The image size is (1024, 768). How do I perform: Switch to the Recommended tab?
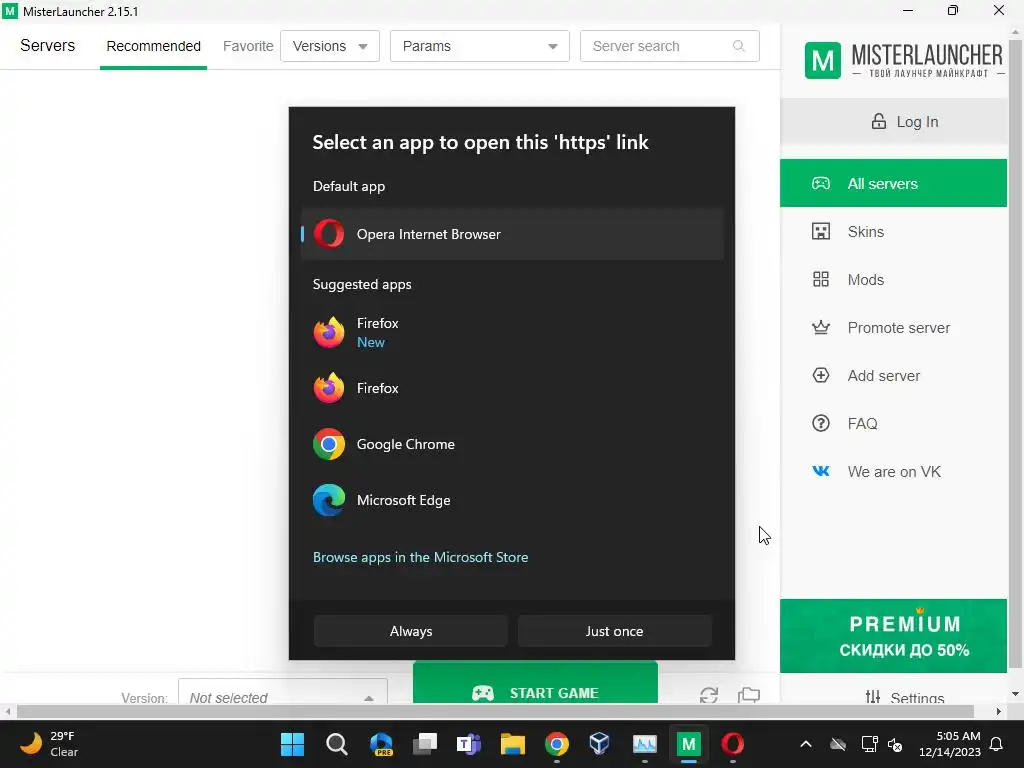pos(153,46)
